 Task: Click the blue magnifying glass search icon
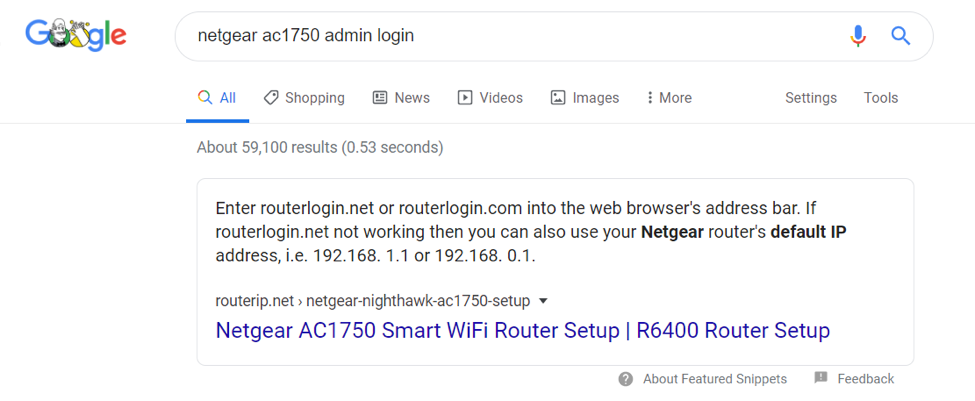click(x=900, y=36)
